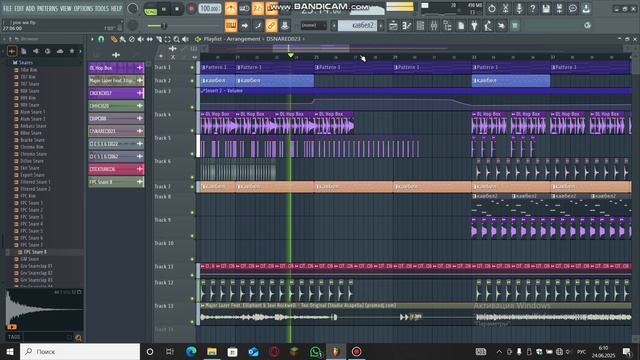
Task: Click the question mark help icon
Action: [532, 9]
